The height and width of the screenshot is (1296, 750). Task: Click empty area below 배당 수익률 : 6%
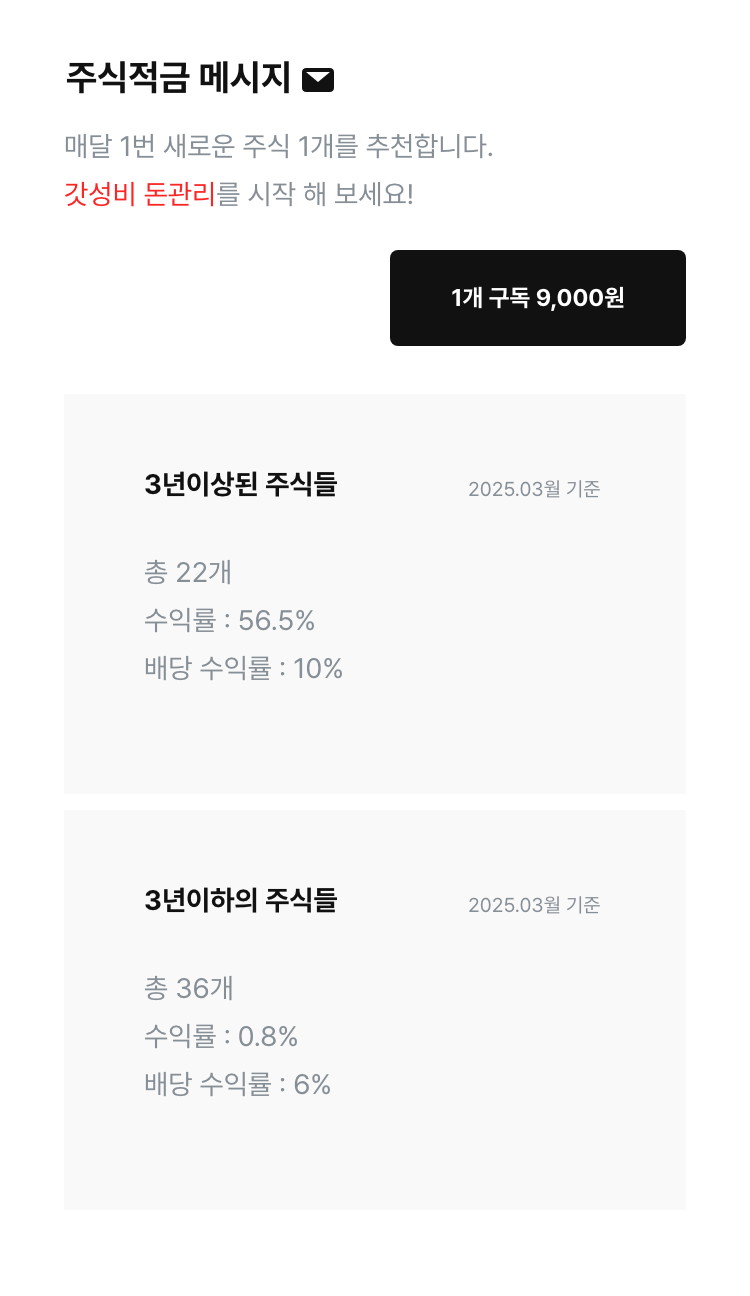coord(375,1156)
